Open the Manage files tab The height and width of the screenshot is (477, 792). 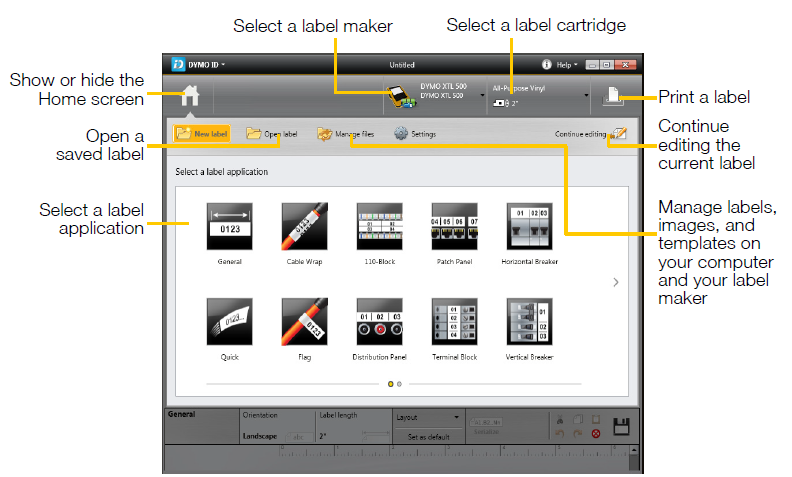pyautogui.click(x=345, y=134)
